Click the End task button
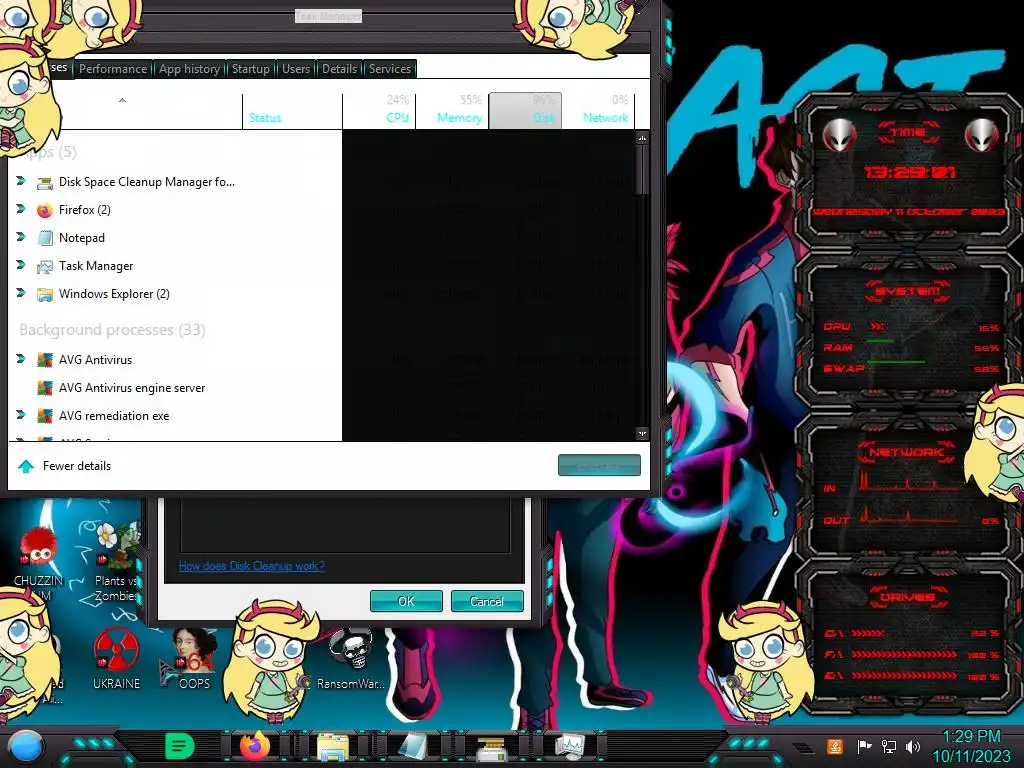The image size is (1024, 768). 599,466
